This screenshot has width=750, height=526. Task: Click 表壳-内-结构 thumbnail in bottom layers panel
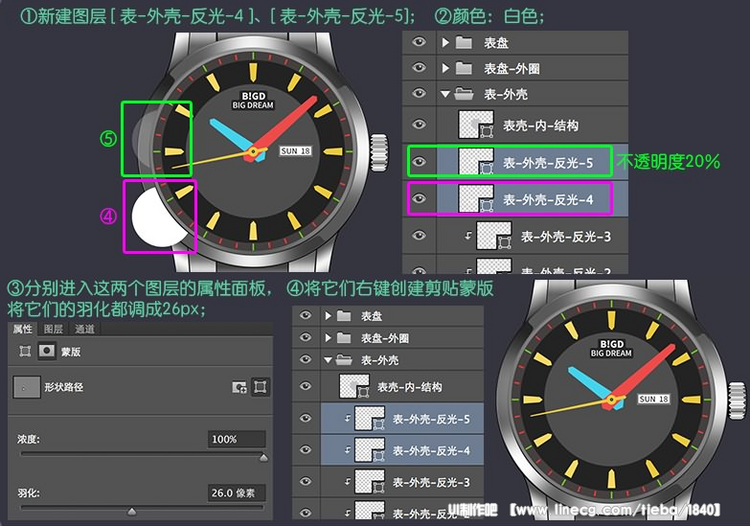pyautogui.click(x=354, y=386)
